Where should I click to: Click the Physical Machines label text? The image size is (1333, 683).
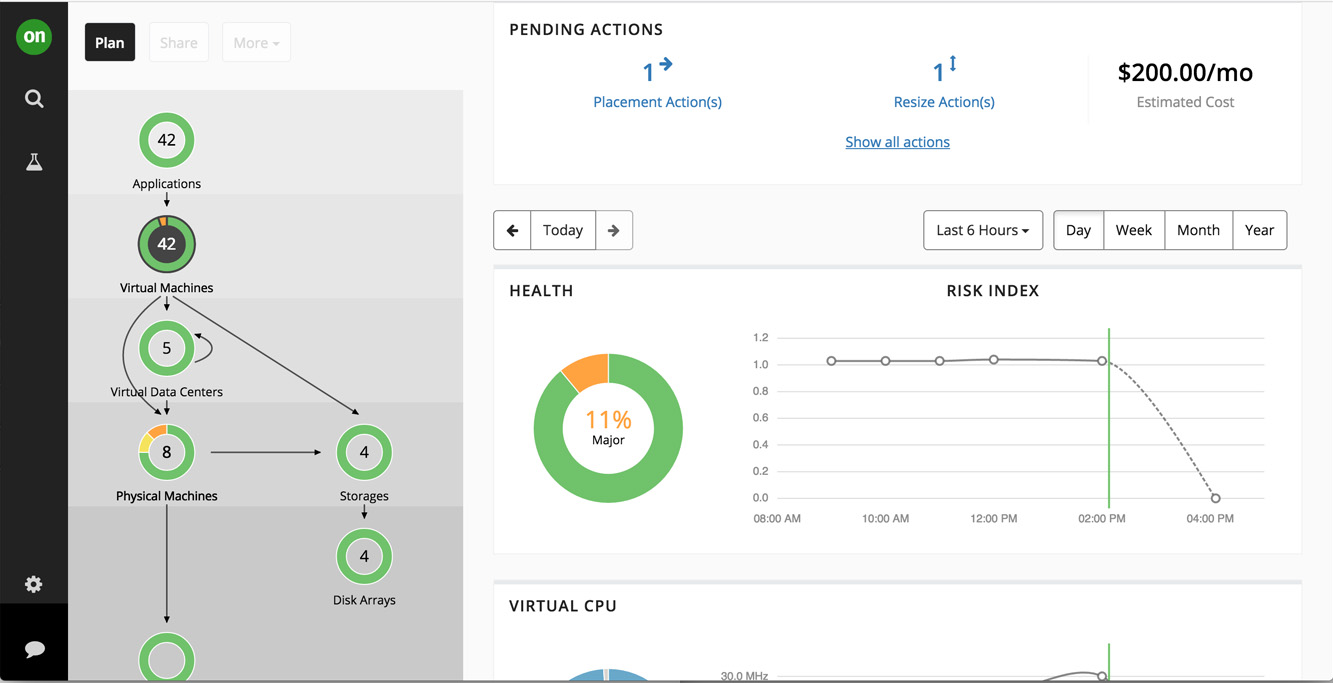[x=167, y=496]
